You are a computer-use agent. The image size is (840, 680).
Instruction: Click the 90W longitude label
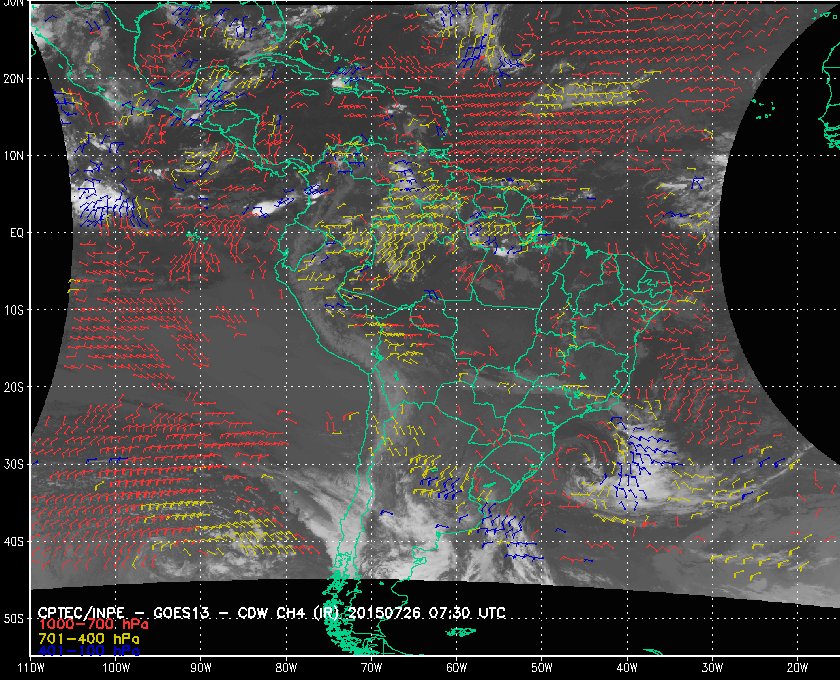201,668
